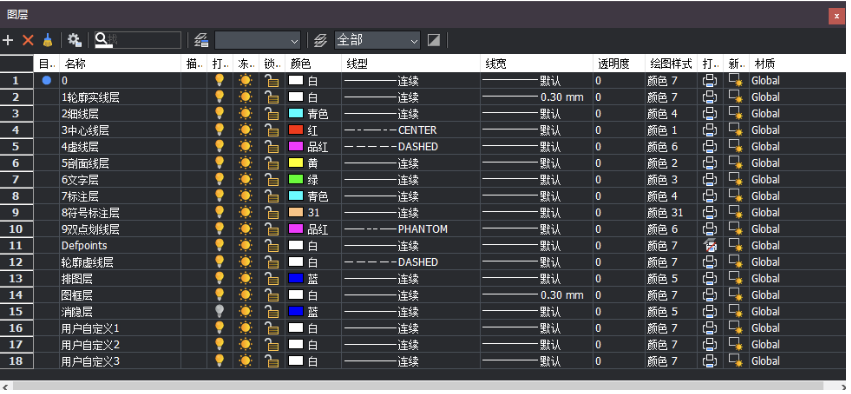Change yellow color swatch of 5剖面线层
Screen dimensions: 851x394
(x=296, y=163)
